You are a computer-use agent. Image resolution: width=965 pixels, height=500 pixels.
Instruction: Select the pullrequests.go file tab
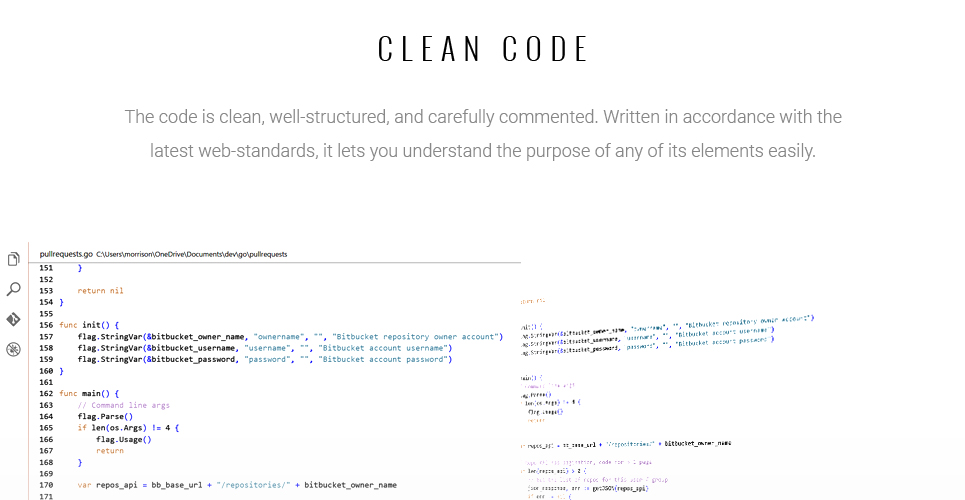66,254
